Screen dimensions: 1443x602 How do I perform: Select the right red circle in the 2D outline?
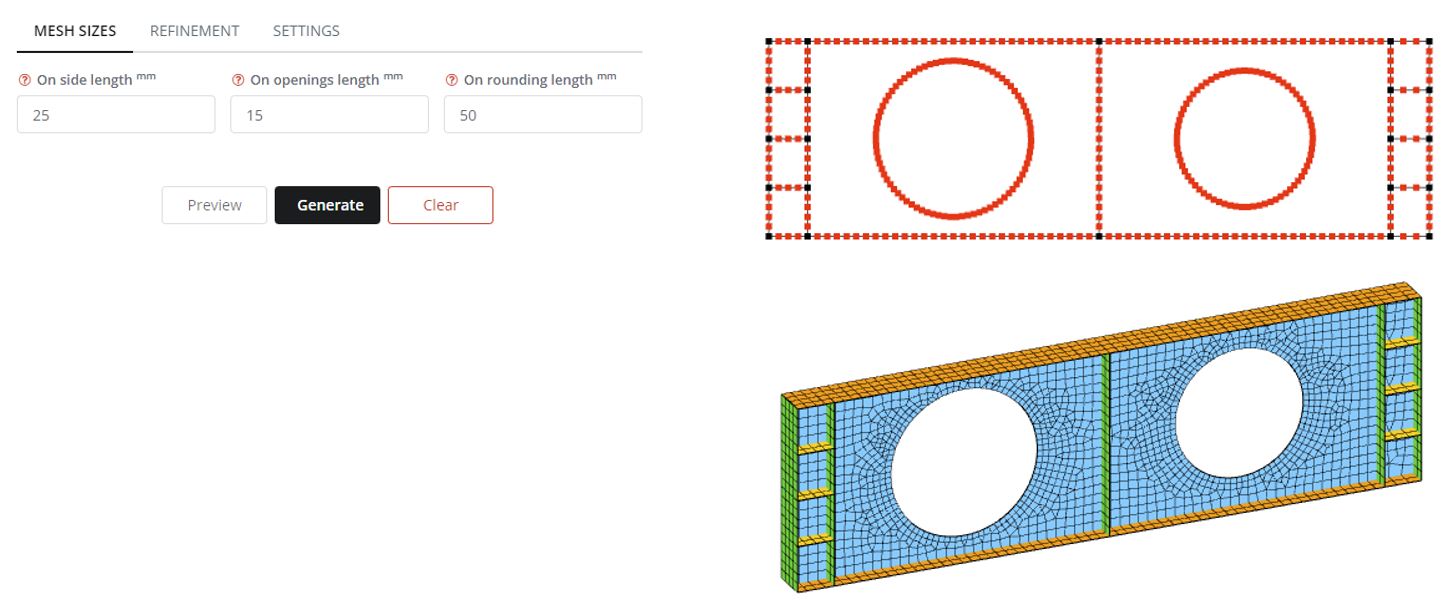(1245, 138)
